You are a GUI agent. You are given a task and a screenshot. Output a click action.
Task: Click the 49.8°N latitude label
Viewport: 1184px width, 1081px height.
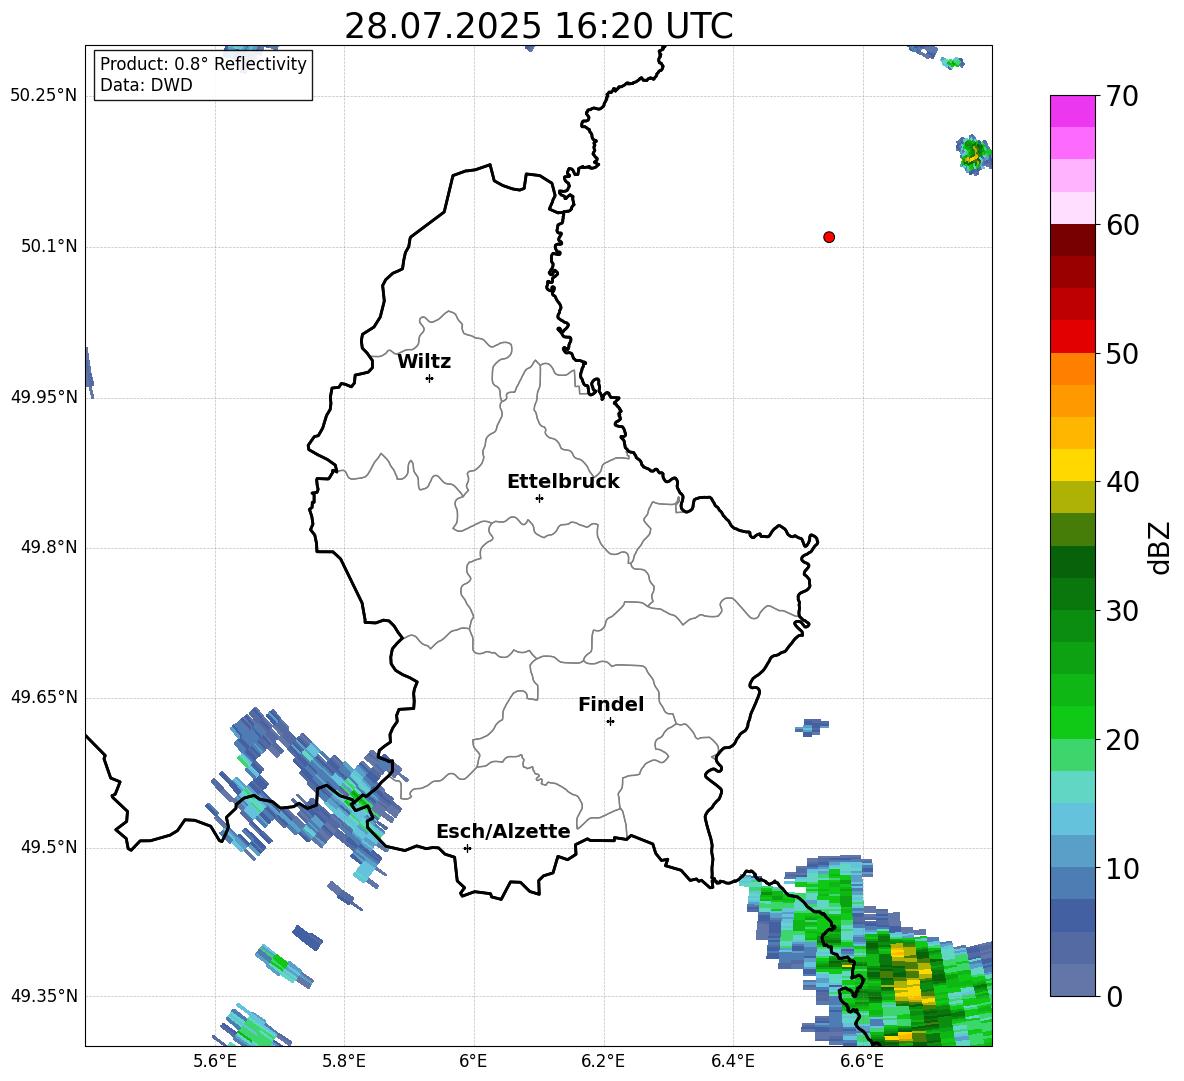(x=49, y=547)
